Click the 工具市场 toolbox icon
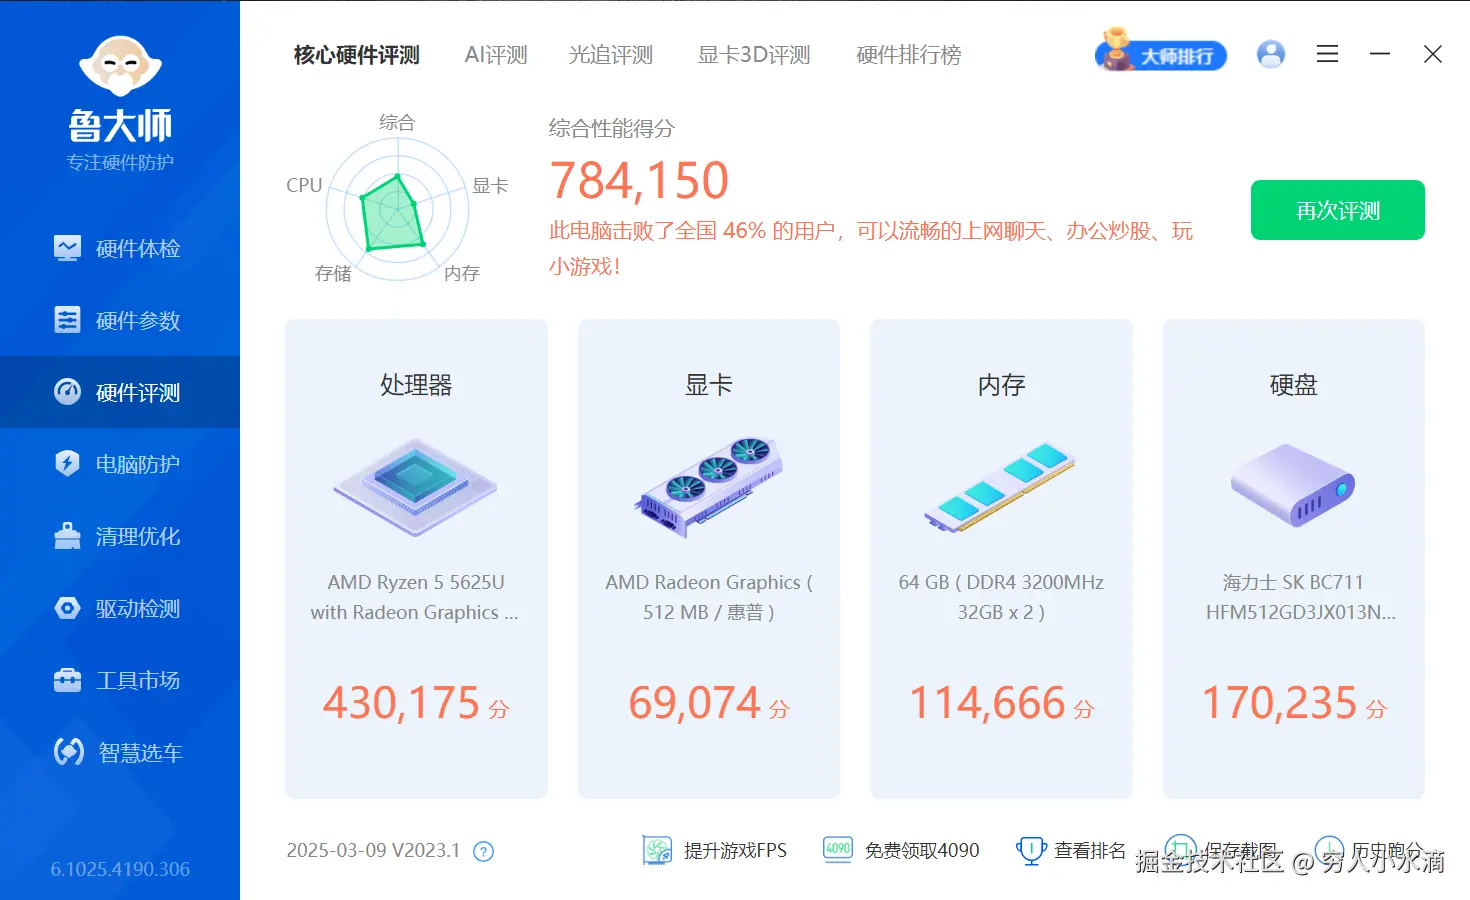1470x900 pixels. (x=67, y=680)
